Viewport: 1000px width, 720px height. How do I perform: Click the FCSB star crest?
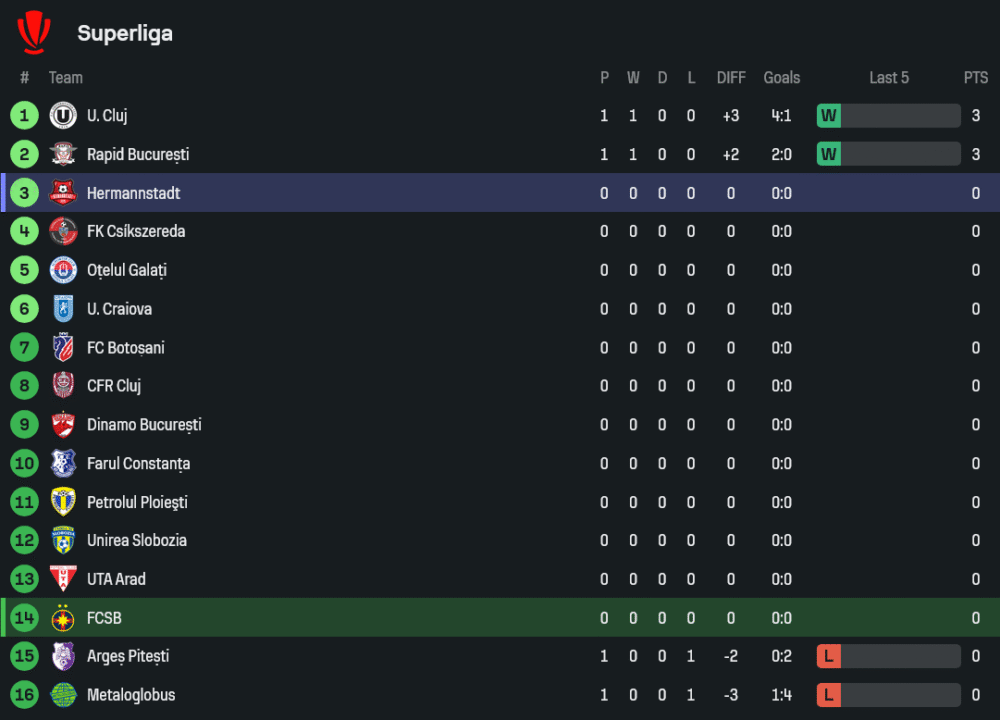coord(63,618)
